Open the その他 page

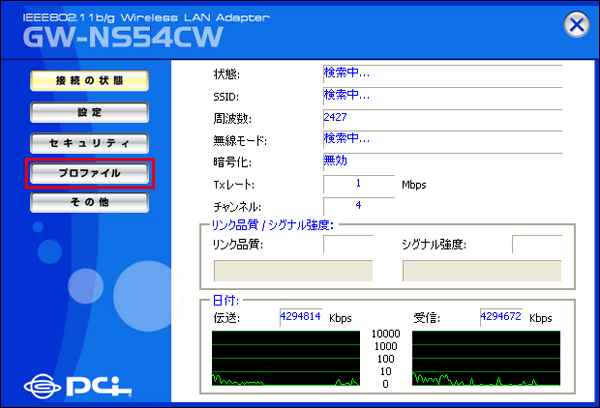(x=89, y=202)
